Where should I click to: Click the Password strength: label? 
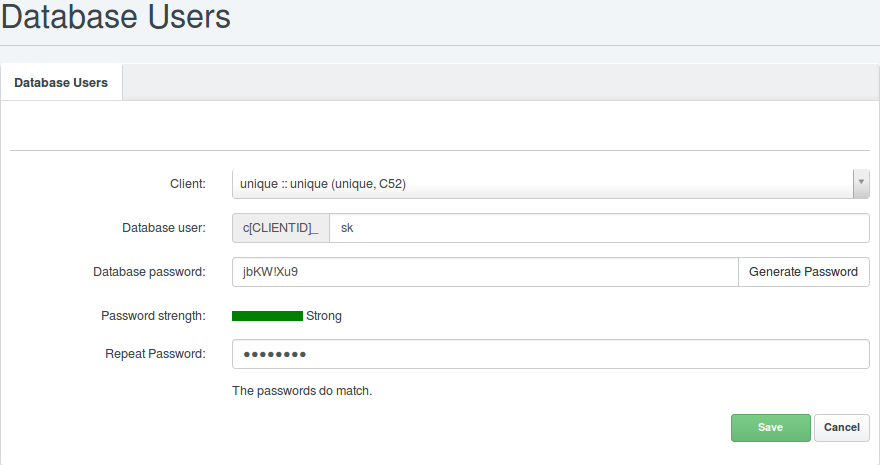tap(153, 316)
